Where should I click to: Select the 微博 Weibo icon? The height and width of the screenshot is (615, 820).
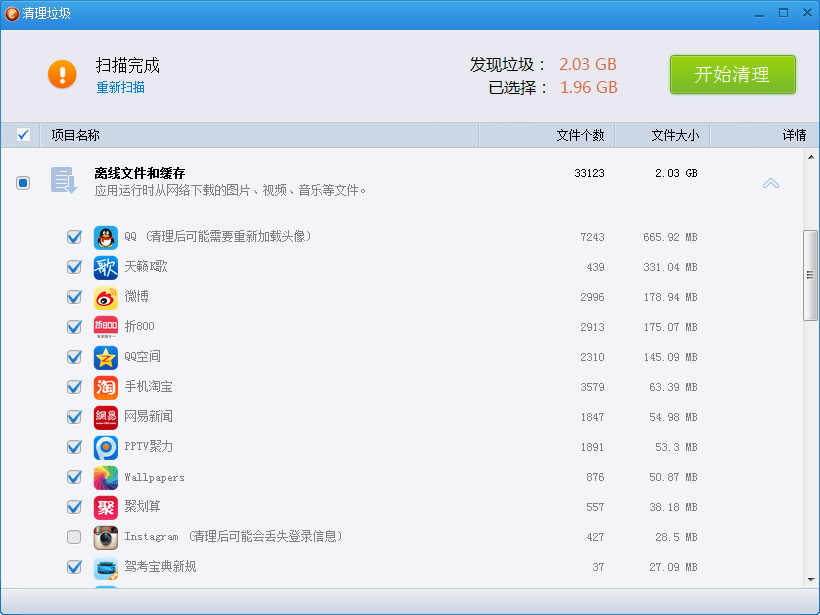click(x=106, y=298)
